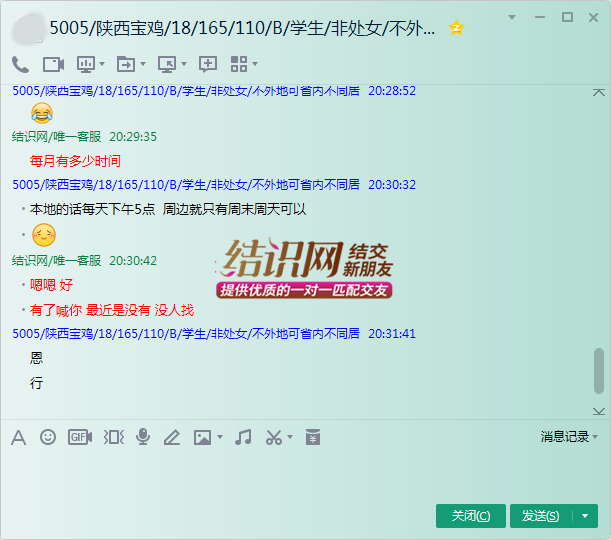Click the 关闭(C) button
The height and width of the screenshot is (540, 611).
(x=471, y=516)
